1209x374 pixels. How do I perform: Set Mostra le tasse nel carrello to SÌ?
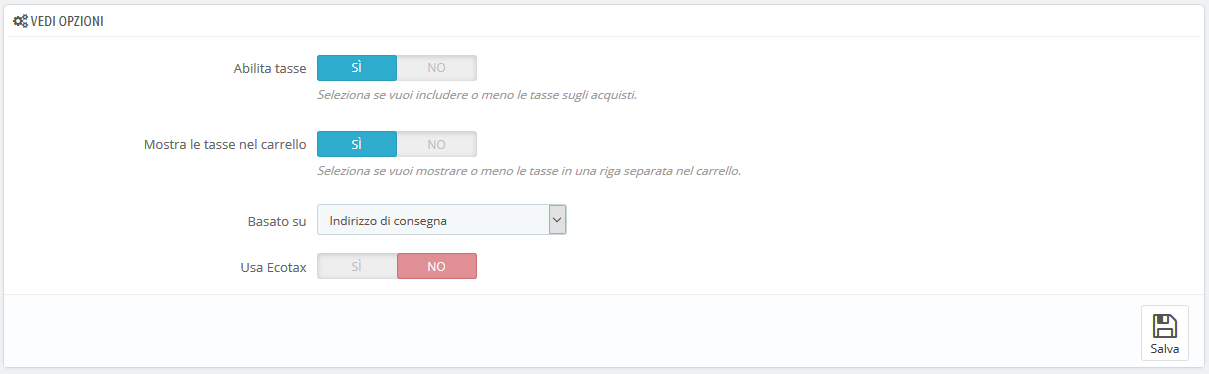click(x=357, y=144)
